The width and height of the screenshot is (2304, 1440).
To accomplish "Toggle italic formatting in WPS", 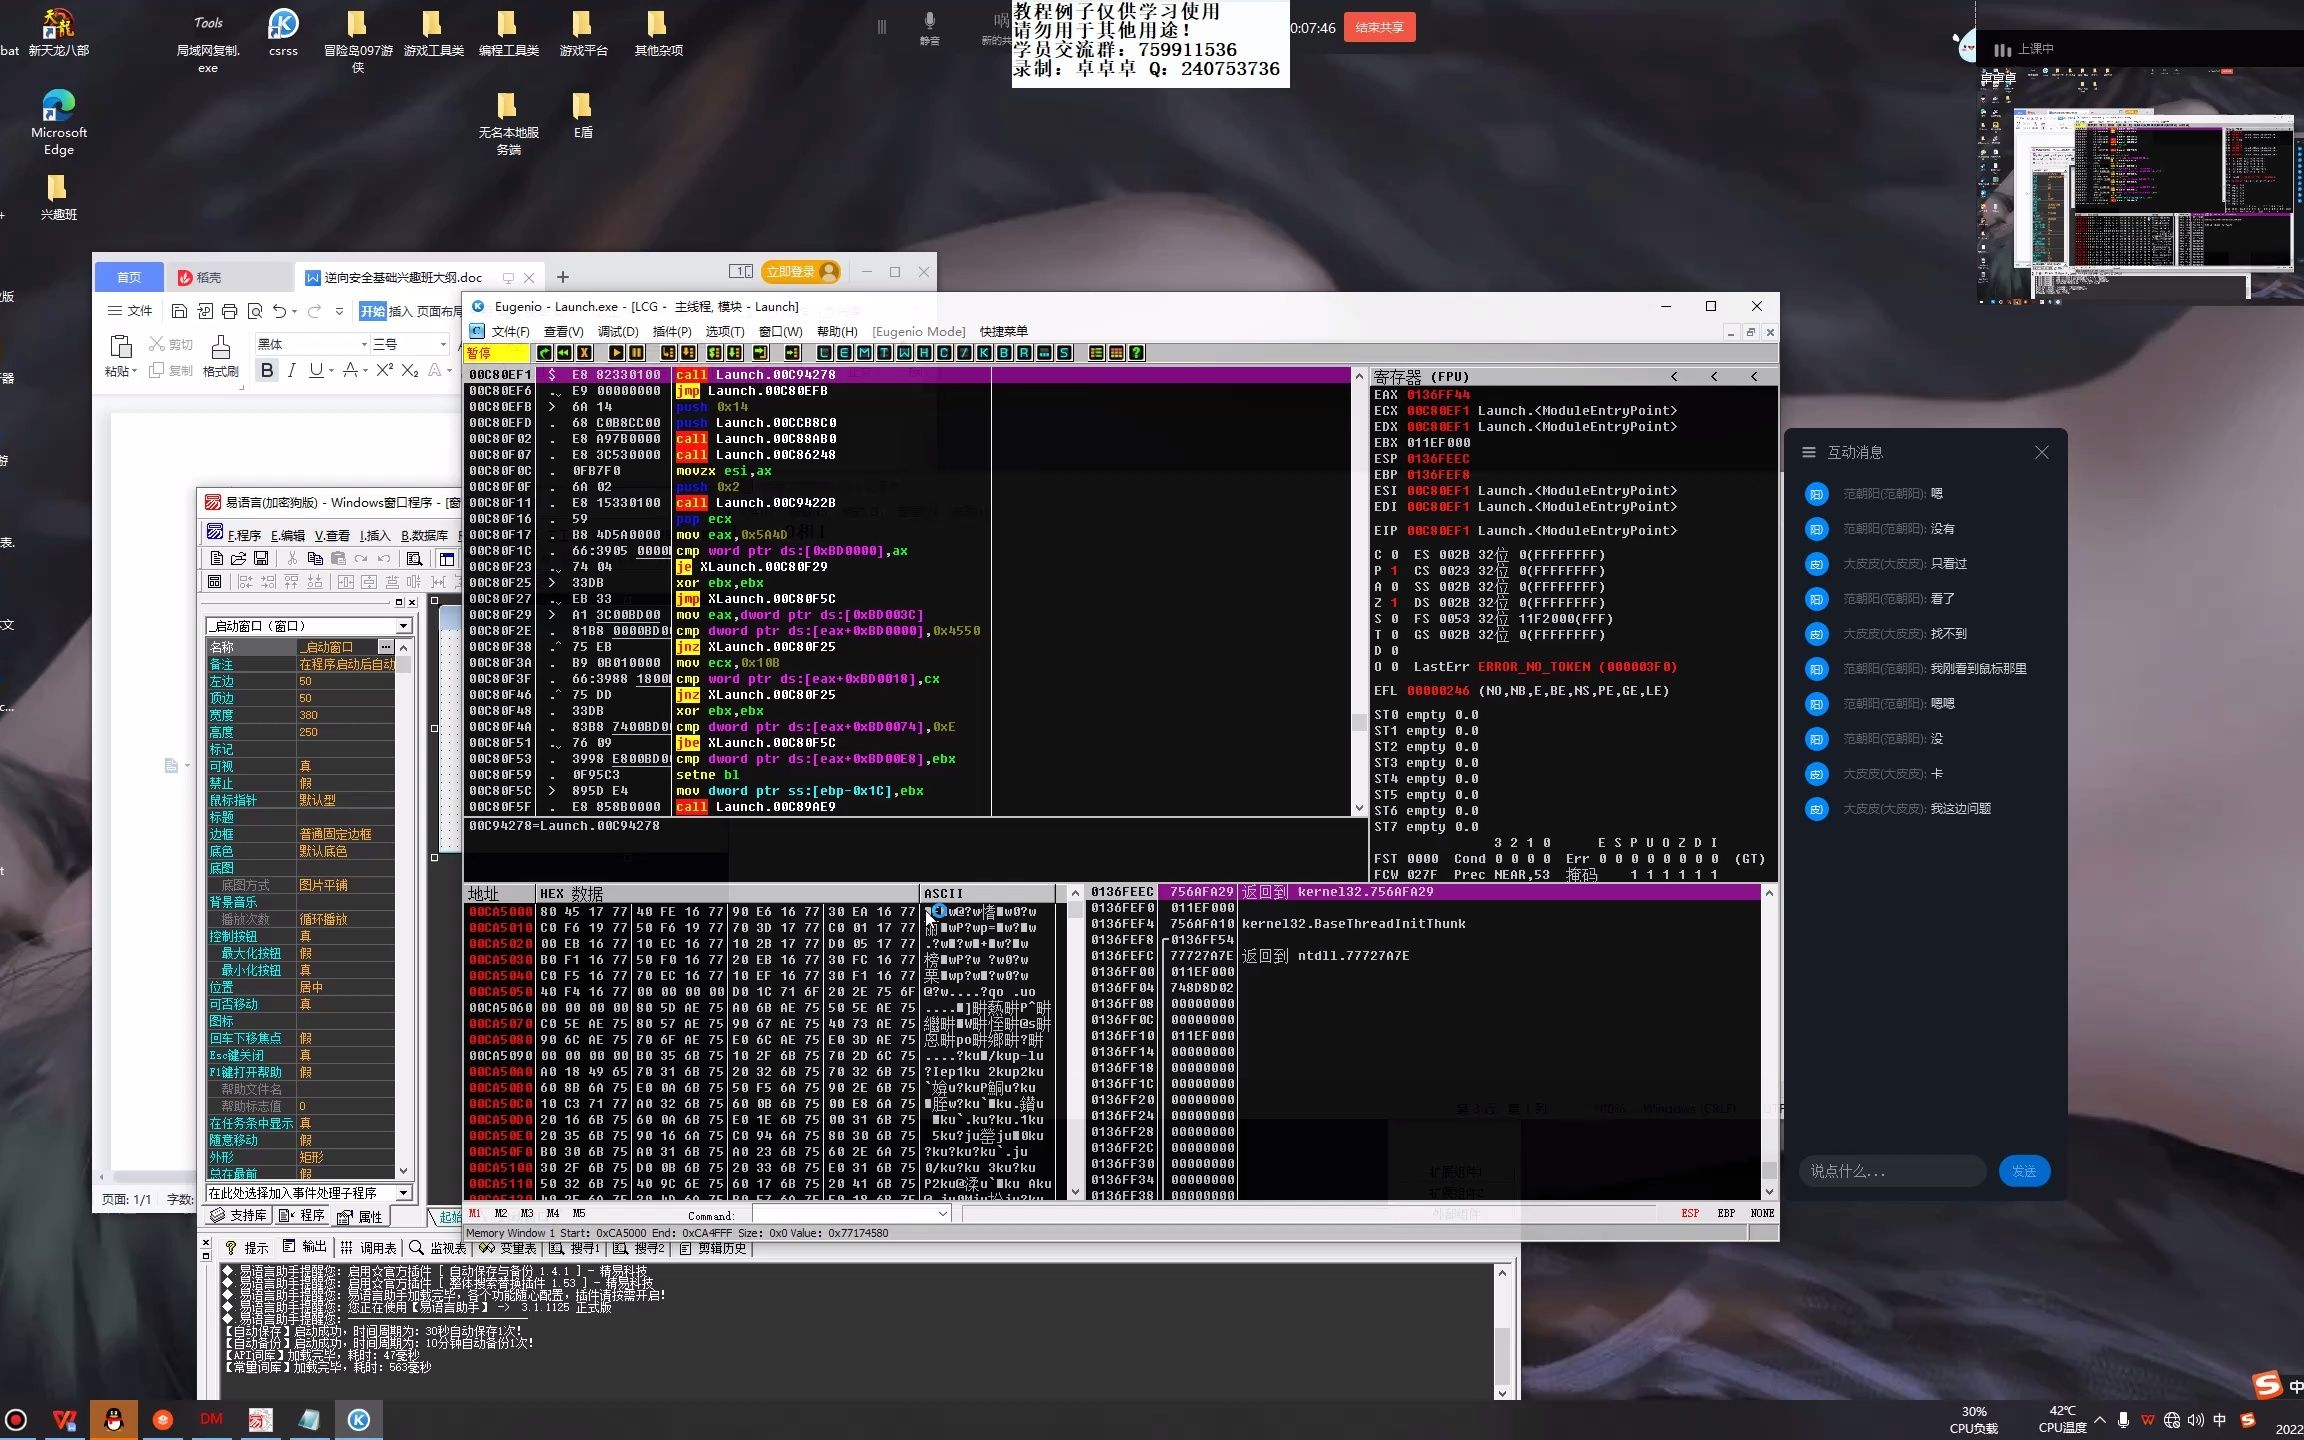I will click(291, 371).
